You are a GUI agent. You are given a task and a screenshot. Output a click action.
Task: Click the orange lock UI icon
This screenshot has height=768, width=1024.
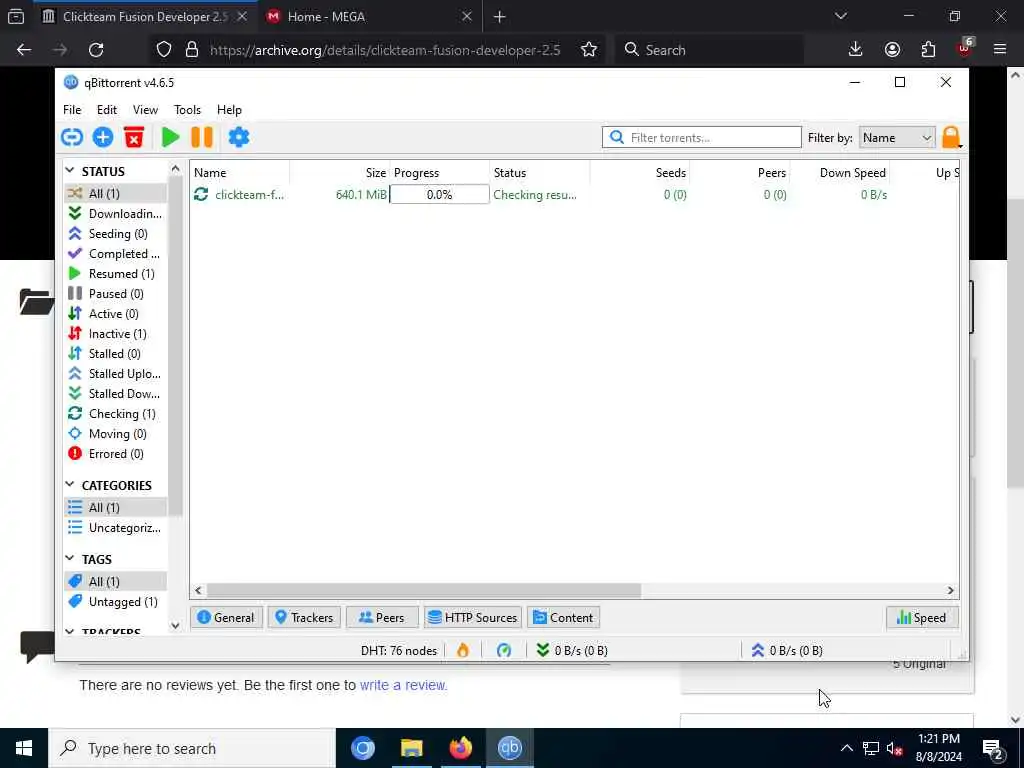pyautogui.click(x=951, y=137)
